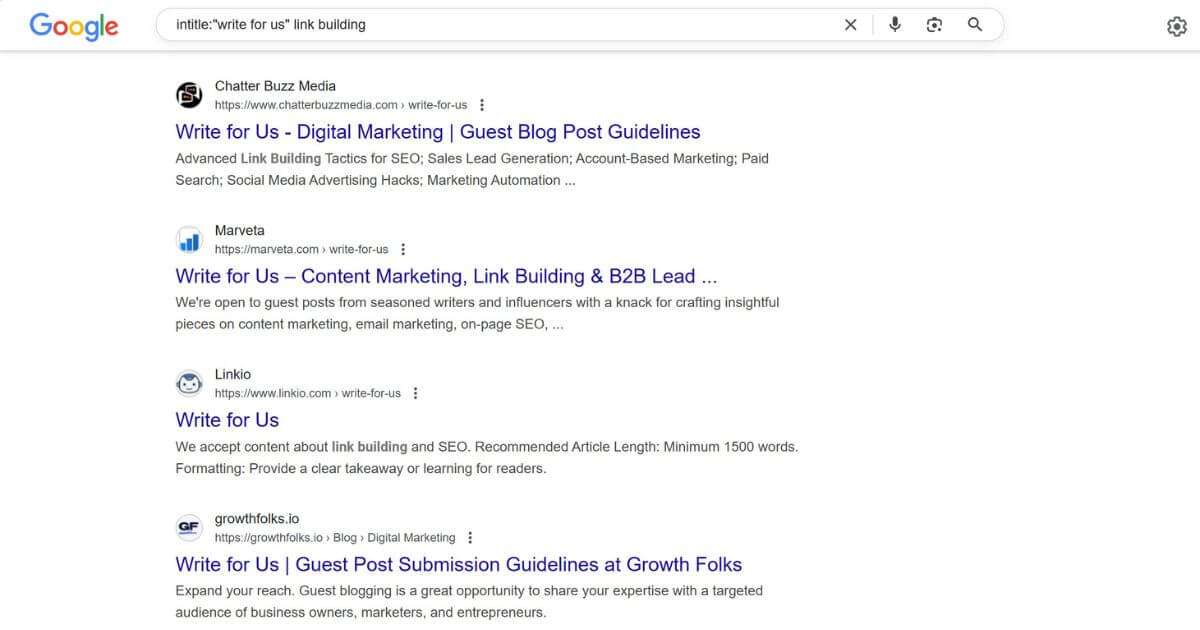Expand result options for the Linkio listing
This screenshot has height=630, width=1200.
pos(415,392)
